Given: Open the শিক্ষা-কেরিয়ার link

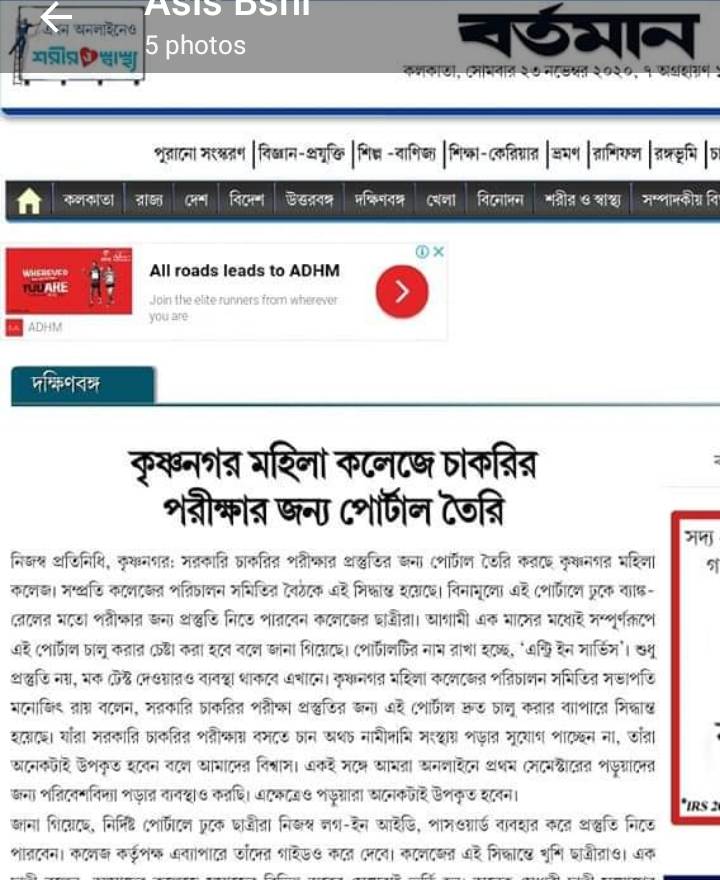Looking at the screenshot, I should tap(494, 154).
